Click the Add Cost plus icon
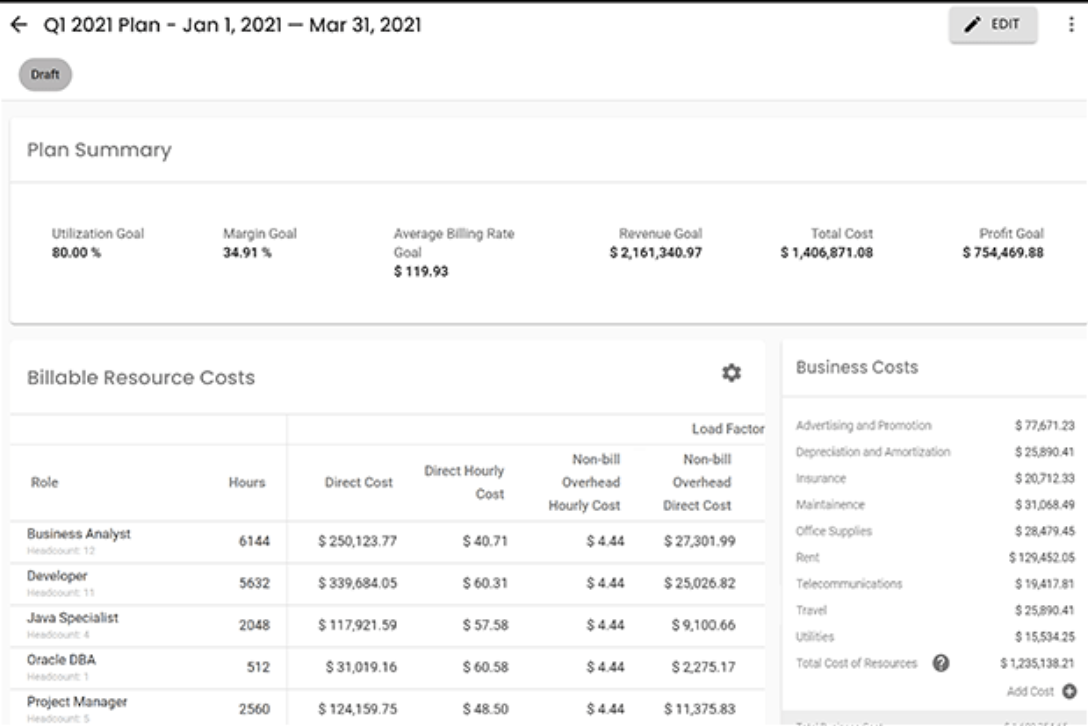Viewport: 1088px width, 726px height. click(1069, 691)
